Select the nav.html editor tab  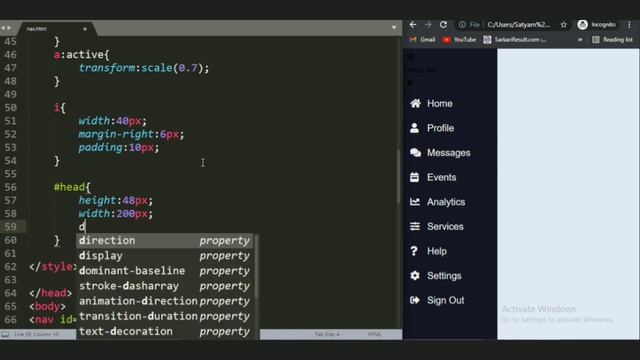pyautogui.click(x=56, y=29)
